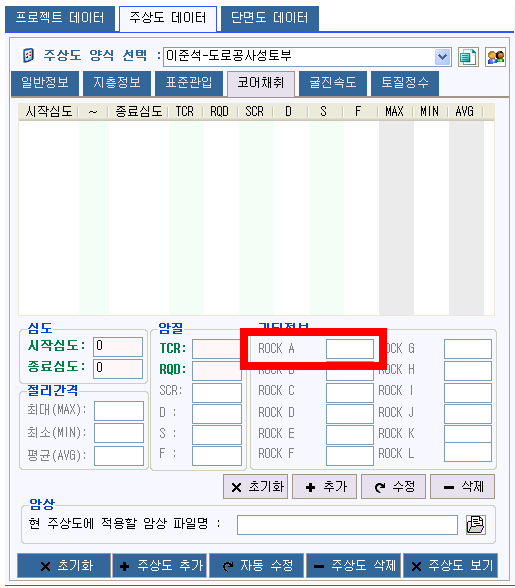
Task: Open the 암상 file browse folder icon
Action: (476, 524)
